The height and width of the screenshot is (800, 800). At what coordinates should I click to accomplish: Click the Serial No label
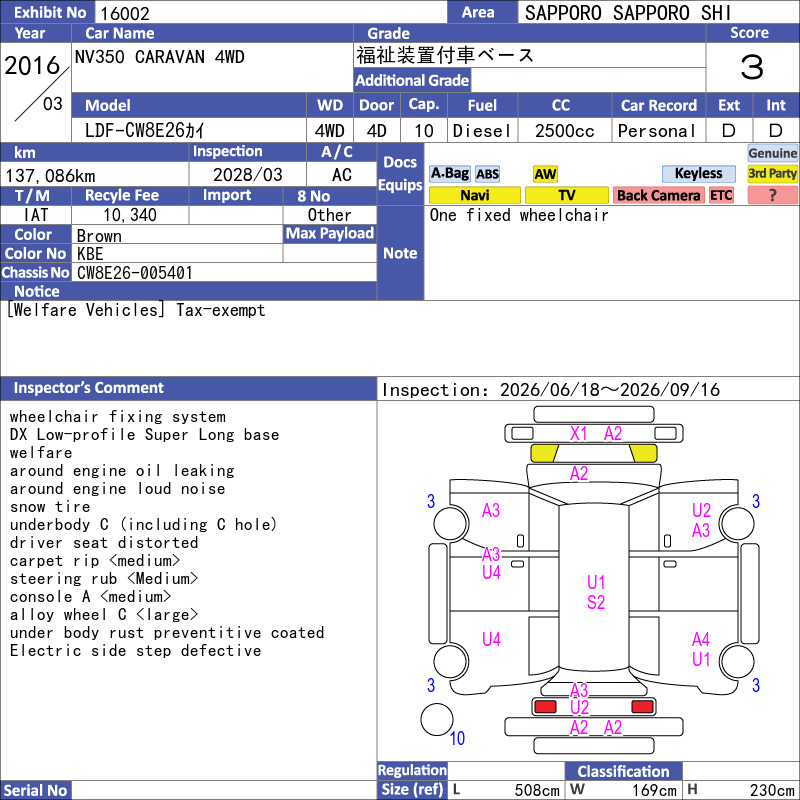[35, 790]
